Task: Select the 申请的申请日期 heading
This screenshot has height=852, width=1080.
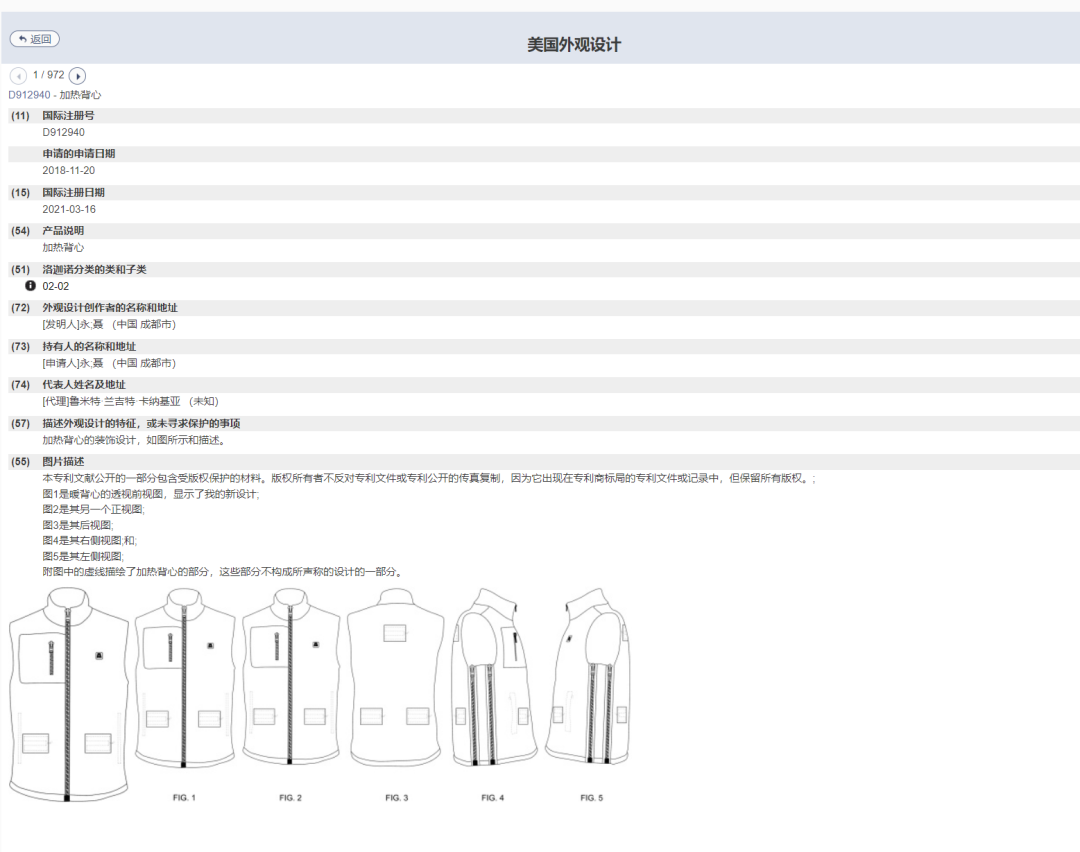Action: coord(79,154)
